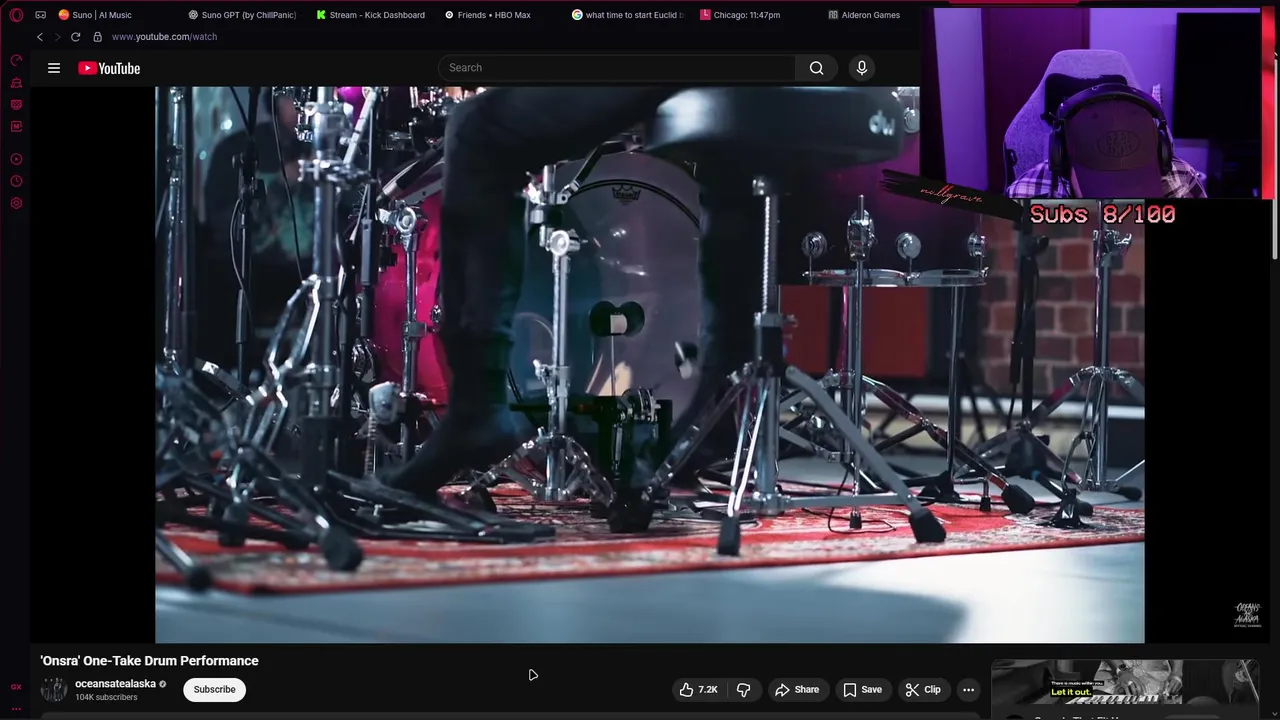Dislike the video with thumbs-down
The image size is (1280, 720).
[x=743, y=689]
